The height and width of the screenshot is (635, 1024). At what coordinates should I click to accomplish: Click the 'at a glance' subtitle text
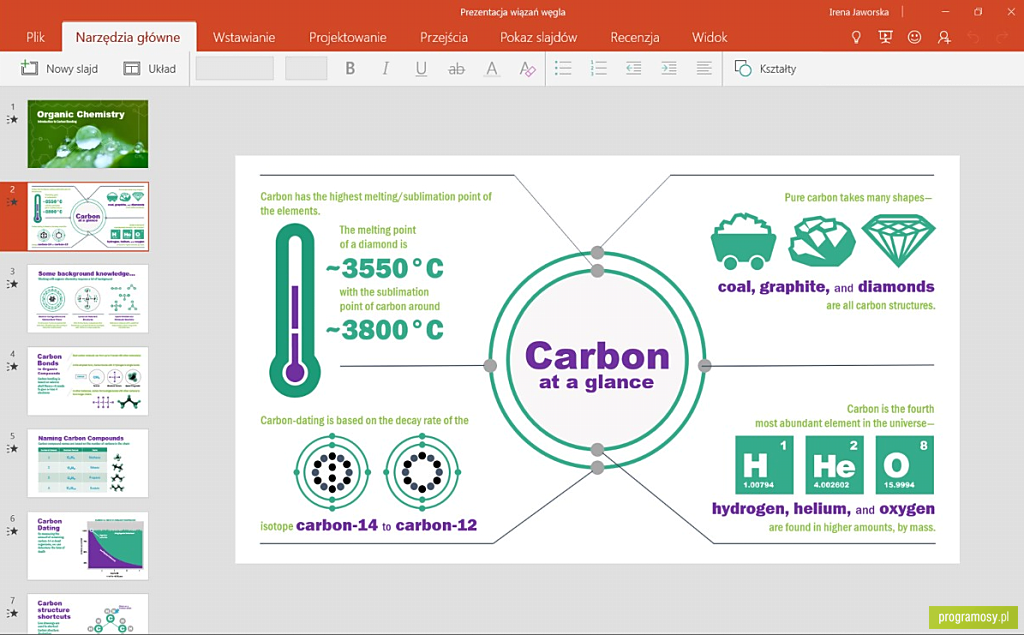pyautogui.click(x=596, y=382)
